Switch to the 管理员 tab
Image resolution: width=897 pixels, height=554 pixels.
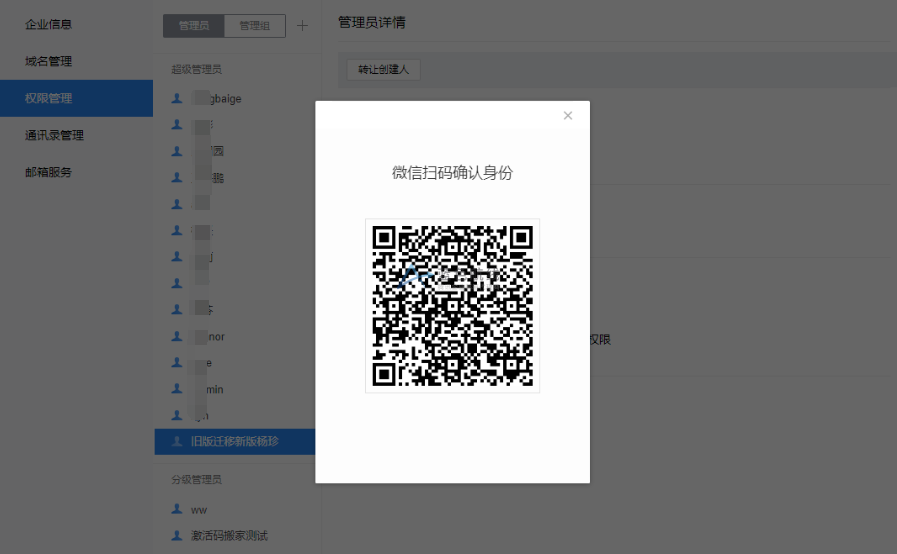193,26
